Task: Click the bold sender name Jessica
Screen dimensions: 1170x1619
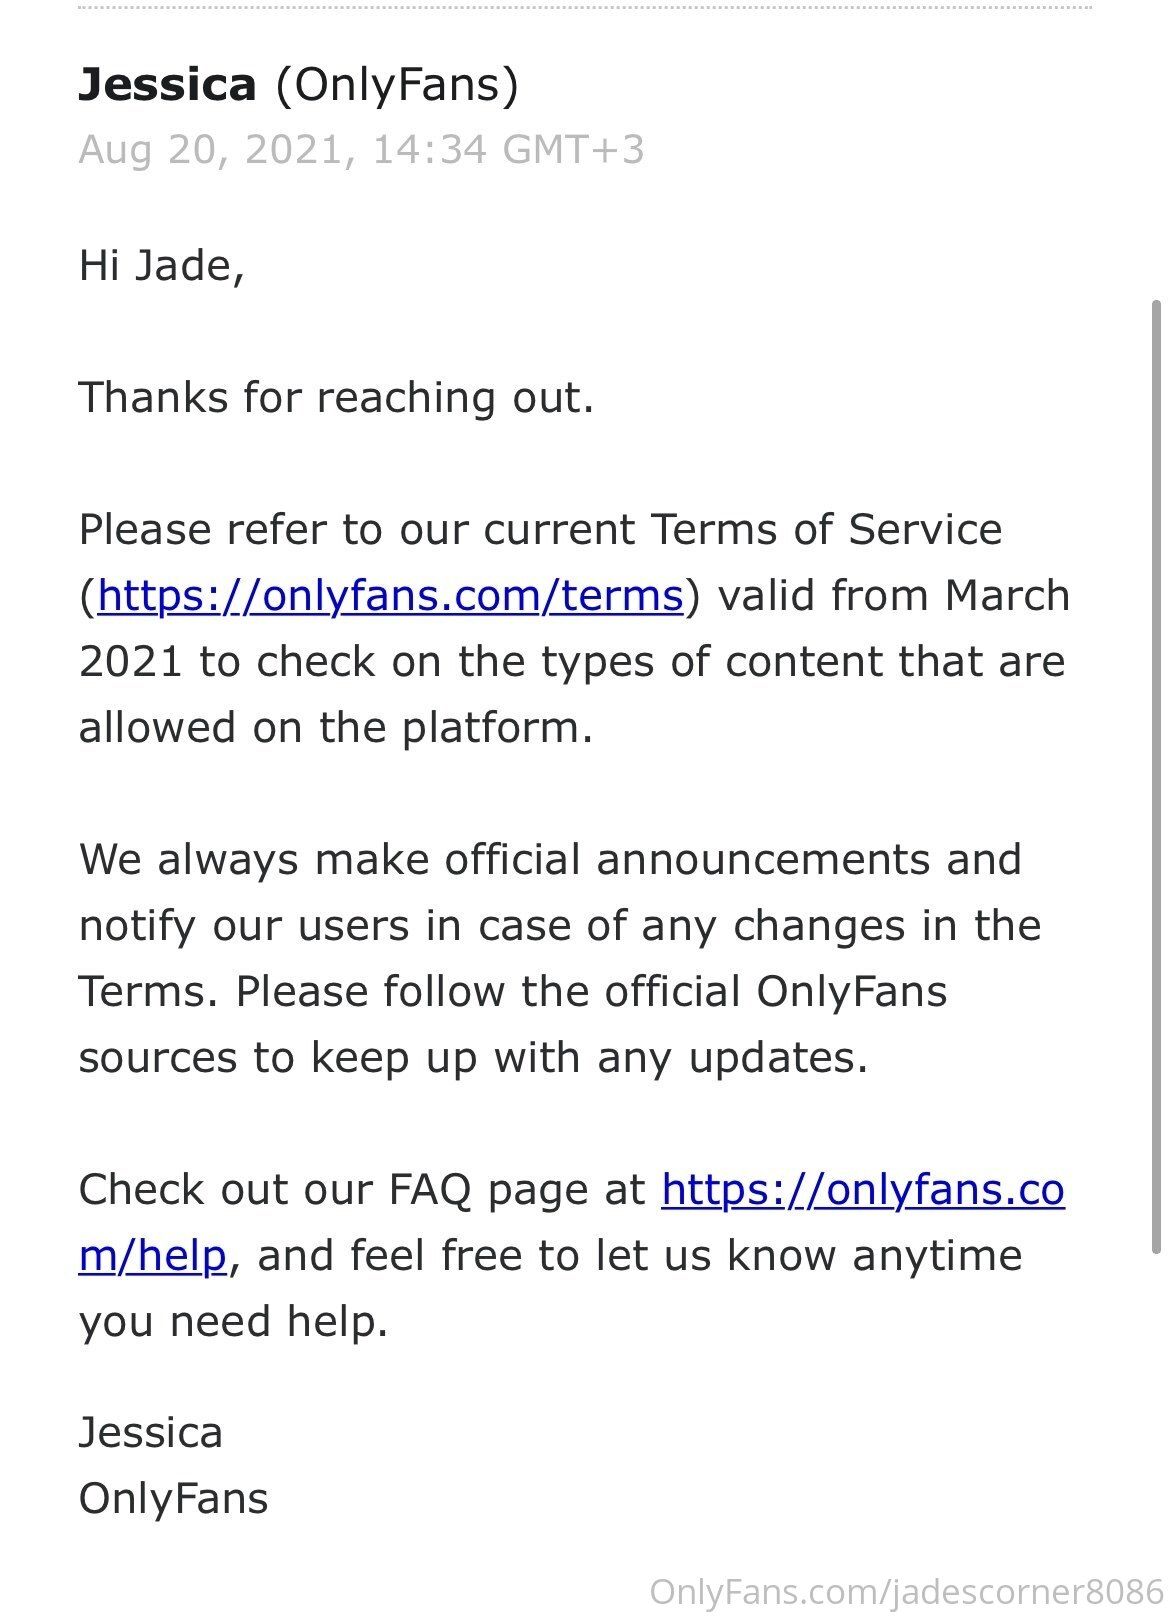Action: coord(168,84)
